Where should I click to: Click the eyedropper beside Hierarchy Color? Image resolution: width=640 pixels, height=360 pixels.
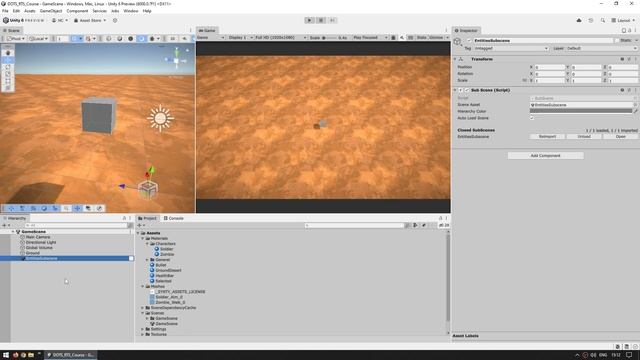[x=635, y=111]
